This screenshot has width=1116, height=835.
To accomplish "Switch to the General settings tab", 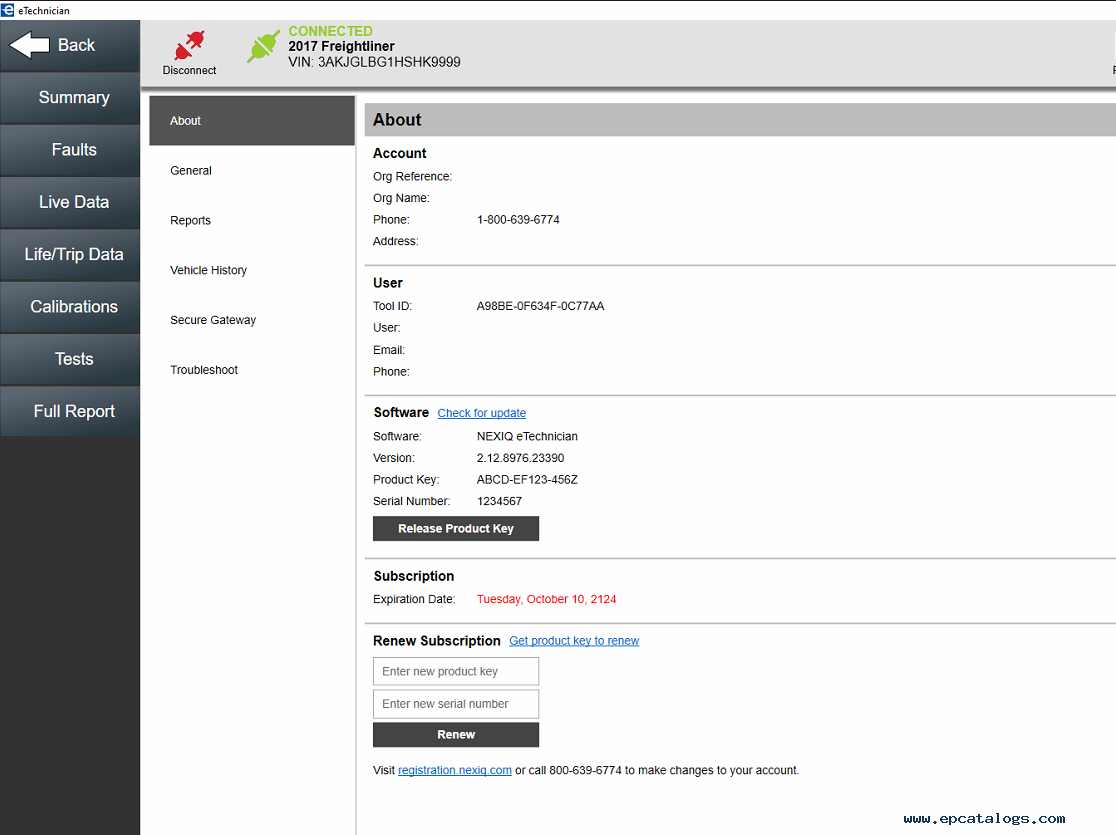I will (x=252, y=171).
